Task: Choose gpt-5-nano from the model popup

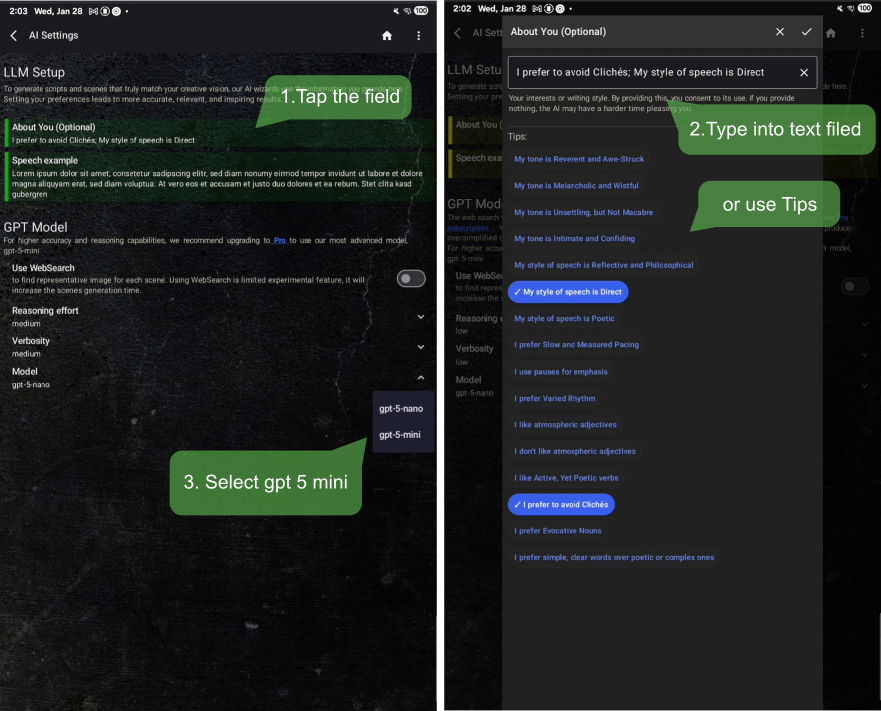Action: pos(399,408)
